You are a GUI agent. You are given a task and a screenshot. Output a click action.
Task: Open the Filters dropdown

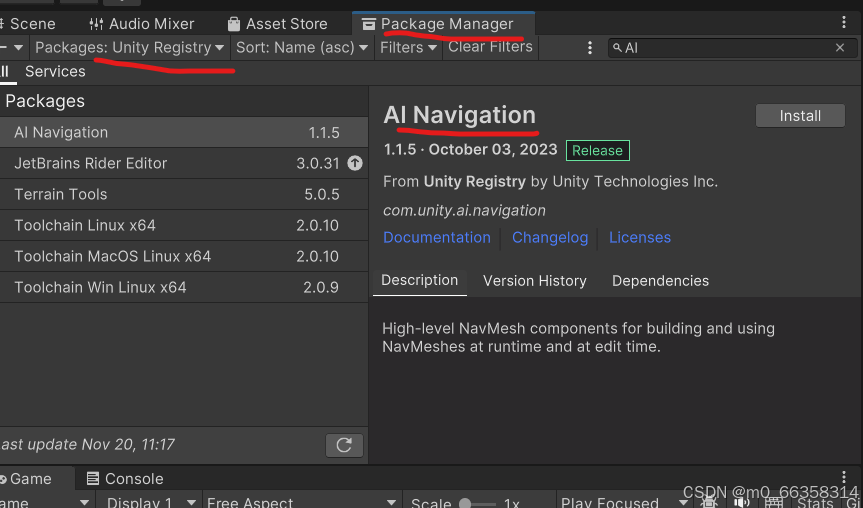click(x=408, y=47)
